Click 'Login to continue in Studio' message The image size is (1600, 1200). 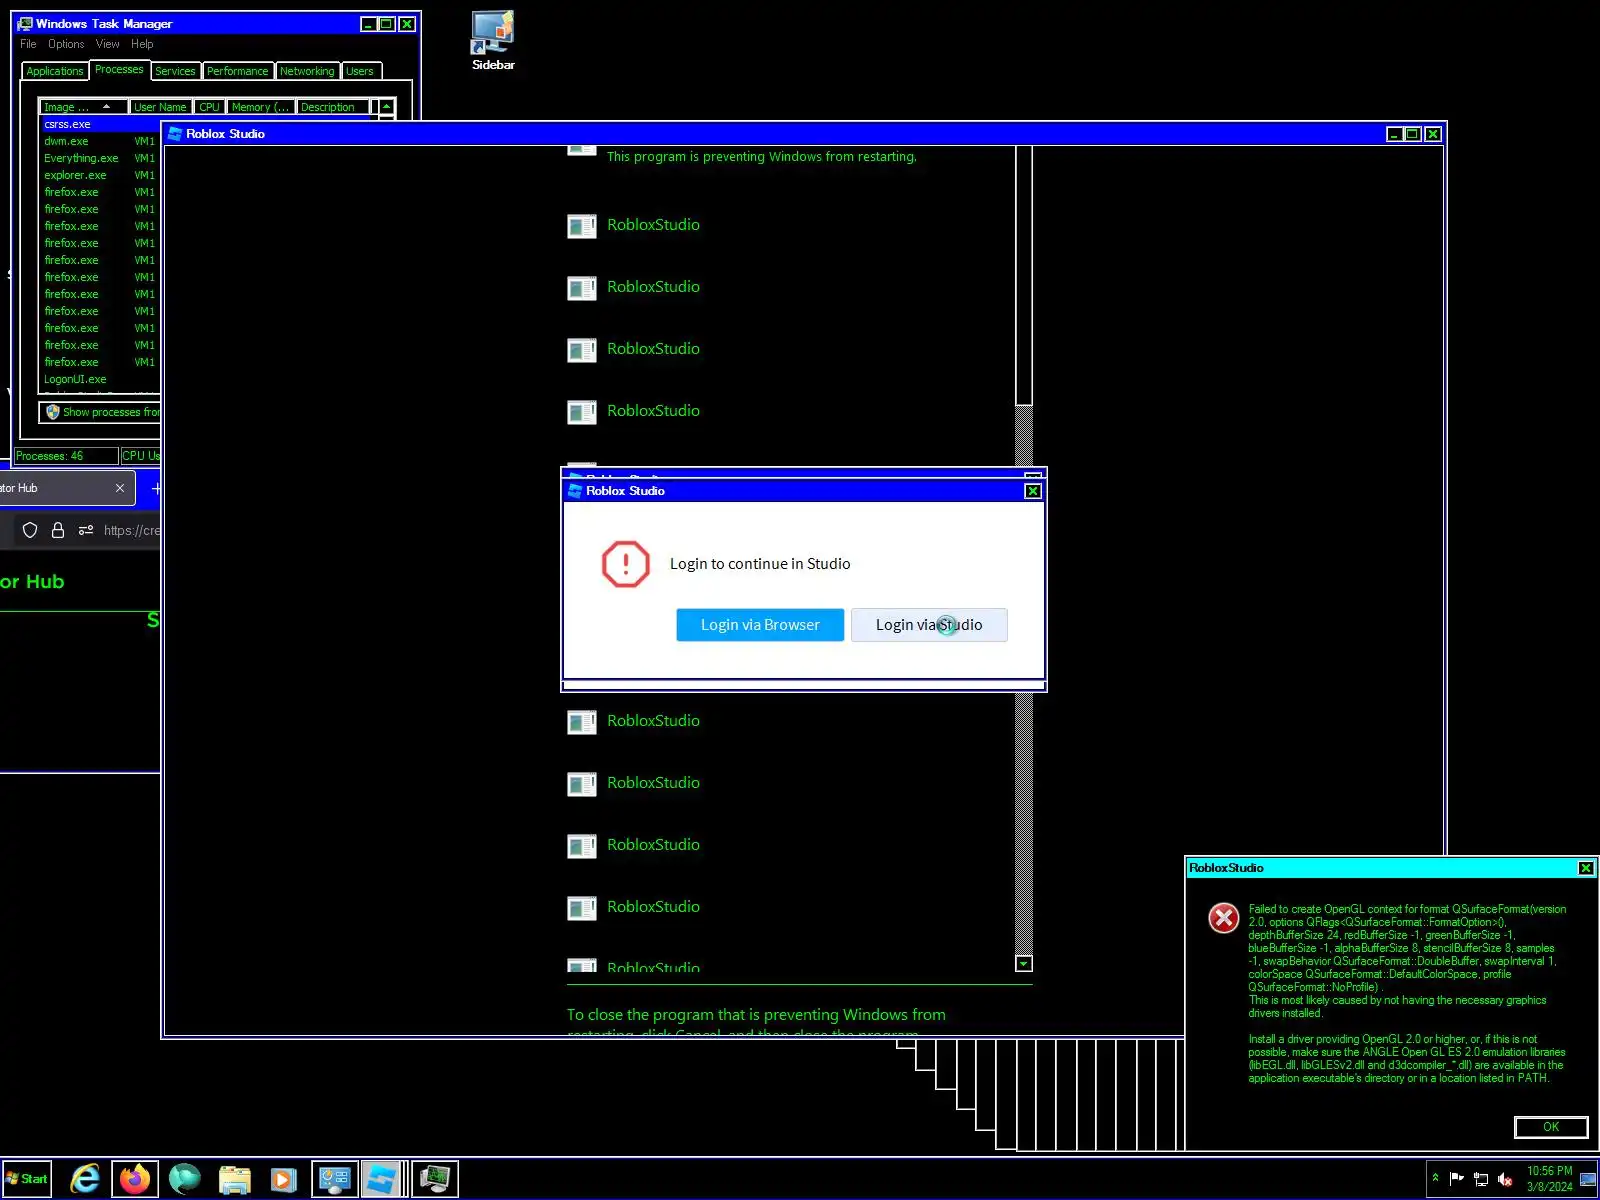760,564
